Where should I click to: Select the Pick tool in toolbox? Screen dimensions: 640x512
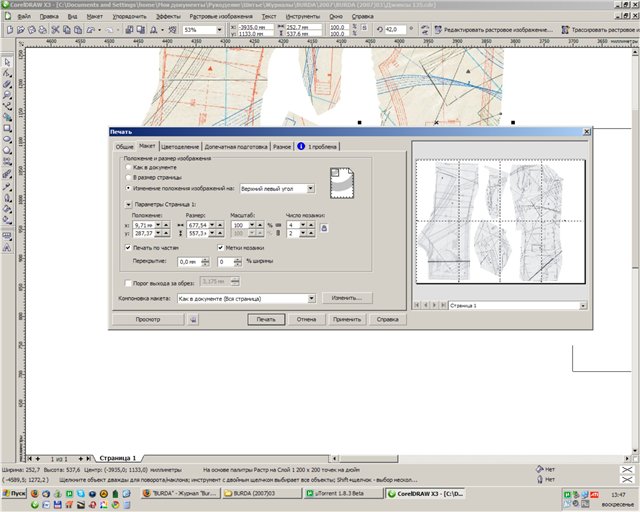[x=7, y=61]
